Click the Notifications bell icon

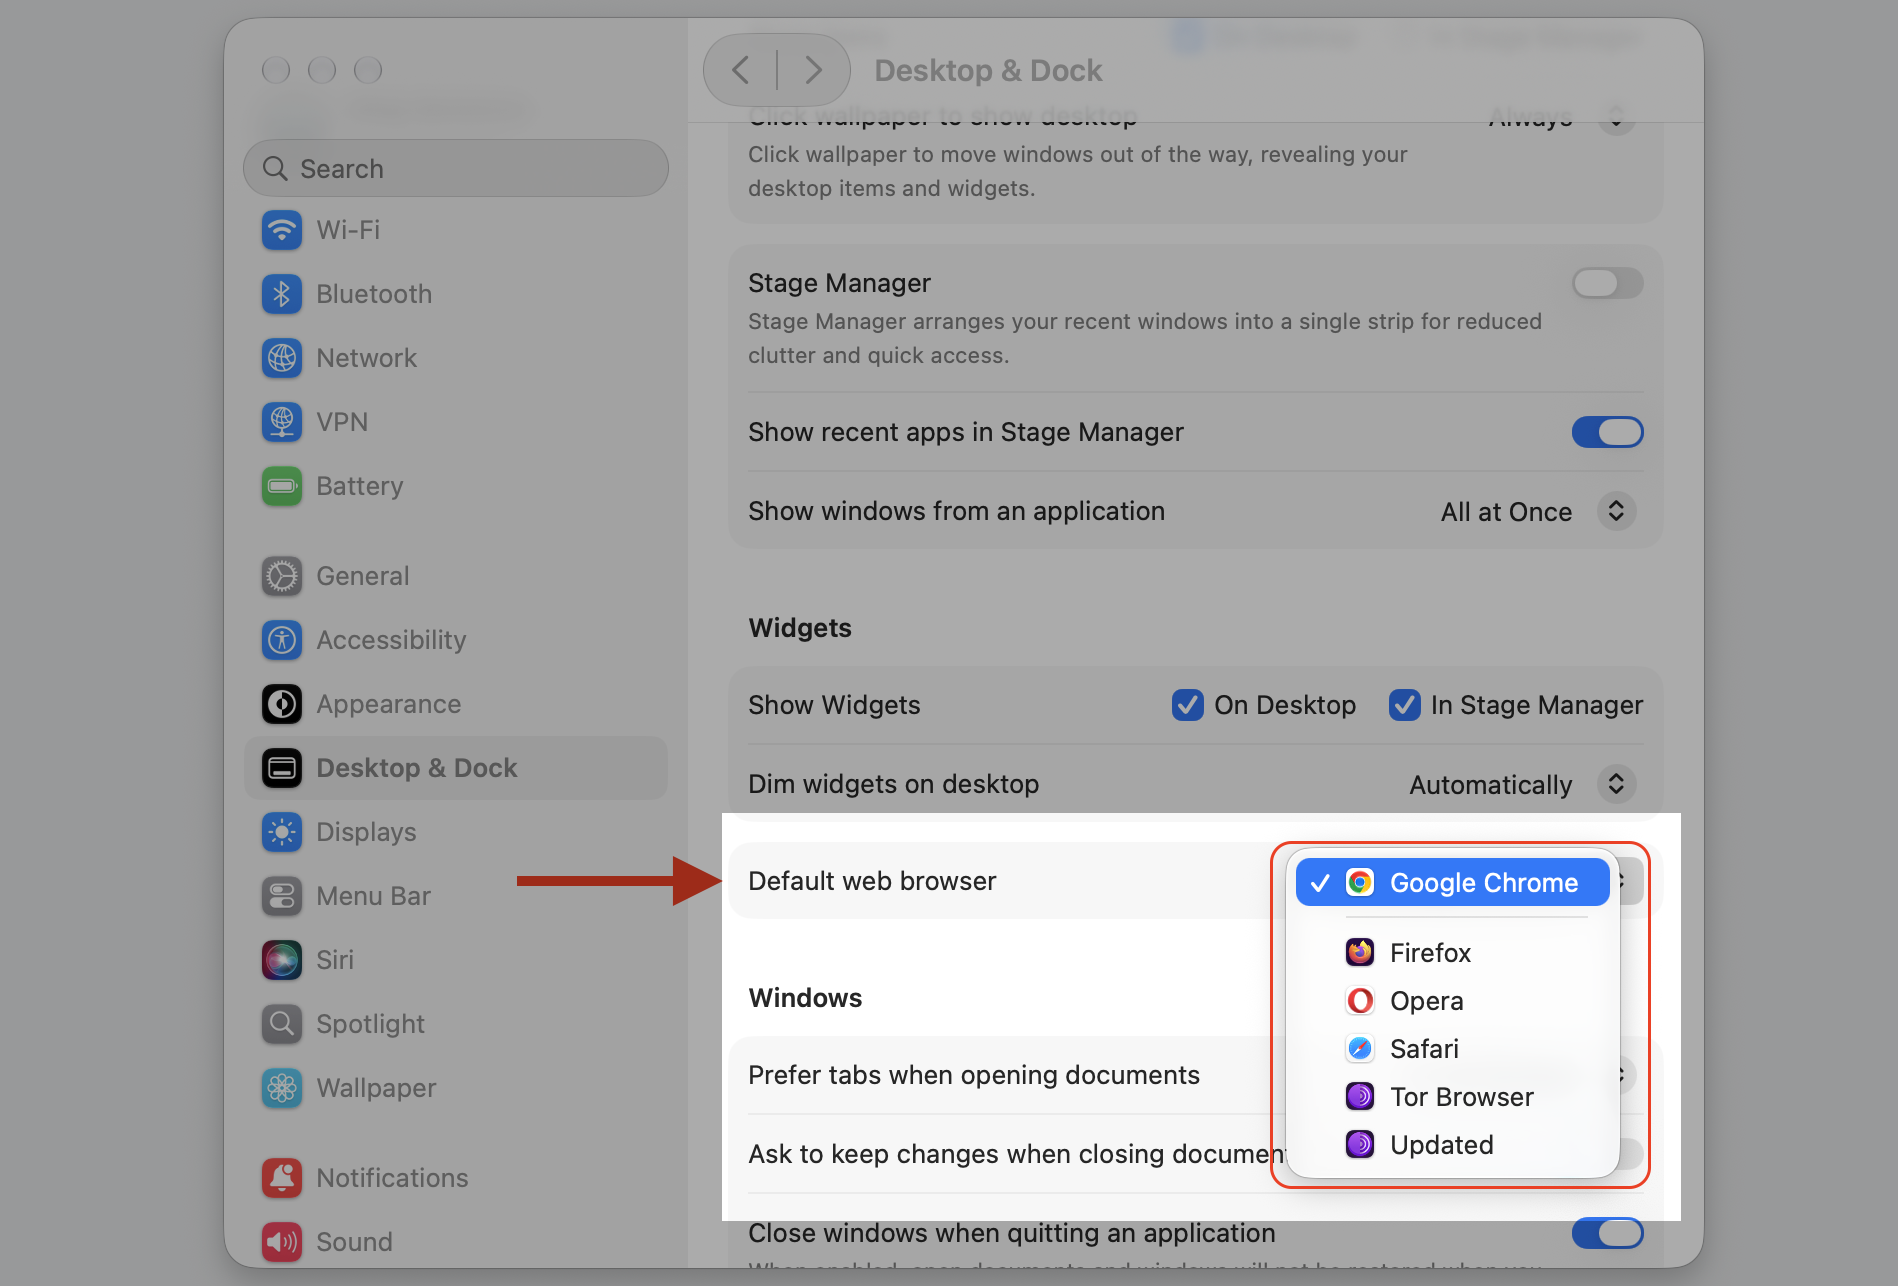click(x=282, y=1178)
